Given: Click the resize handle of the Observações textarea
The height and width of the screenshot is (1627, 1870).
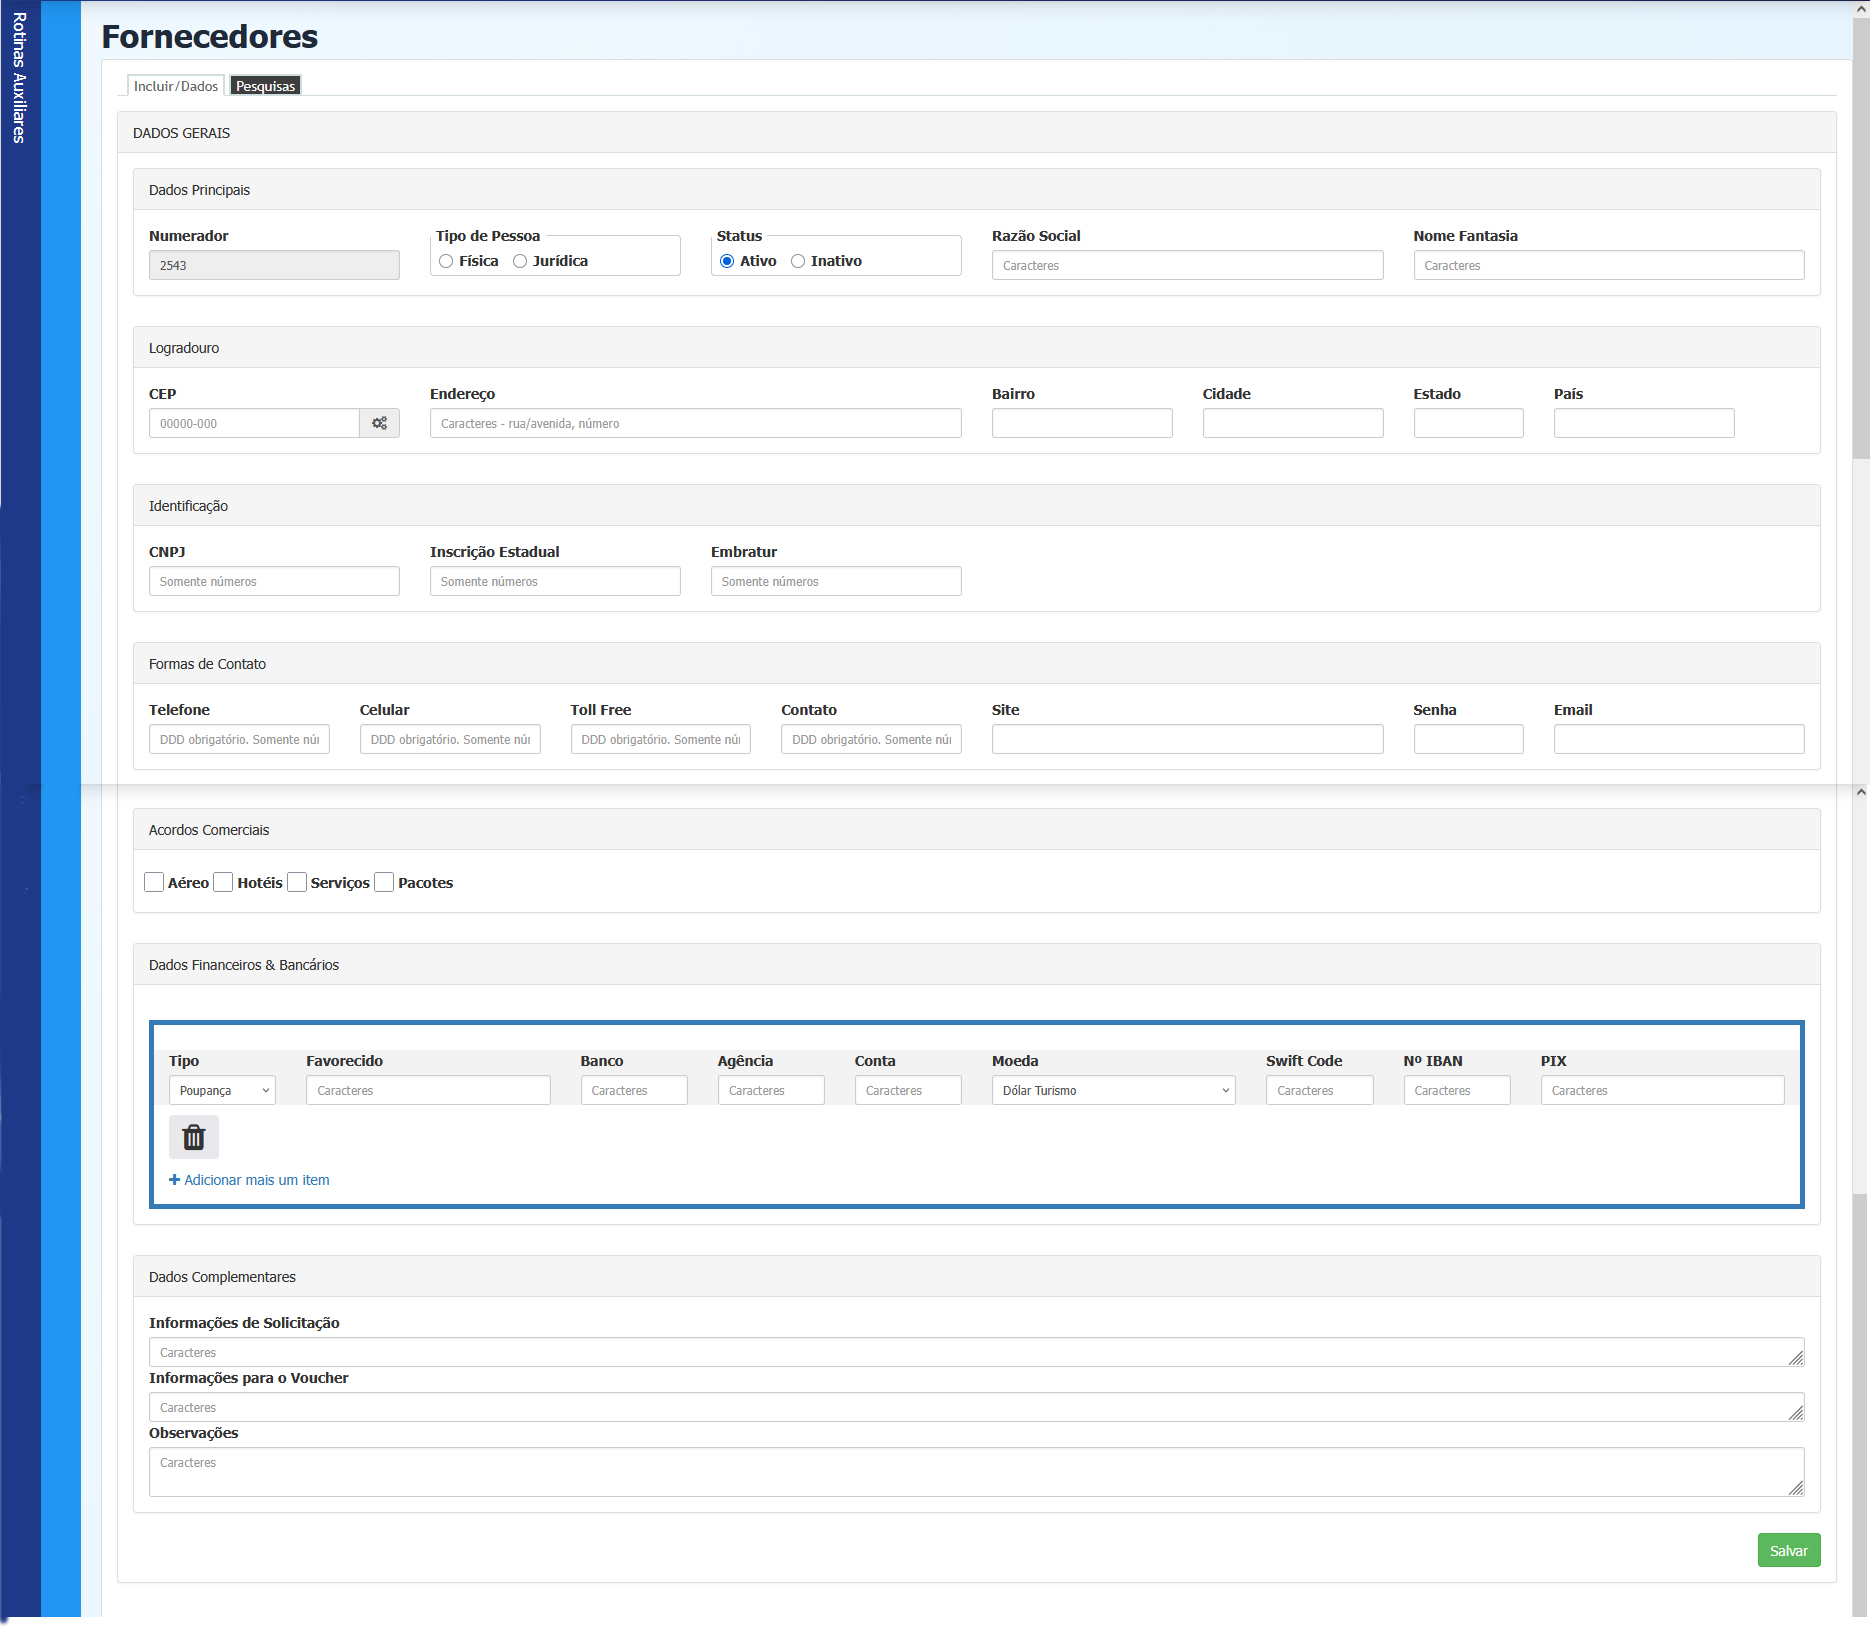Looking at the screenshot, I should [x=1796, y=1488].
